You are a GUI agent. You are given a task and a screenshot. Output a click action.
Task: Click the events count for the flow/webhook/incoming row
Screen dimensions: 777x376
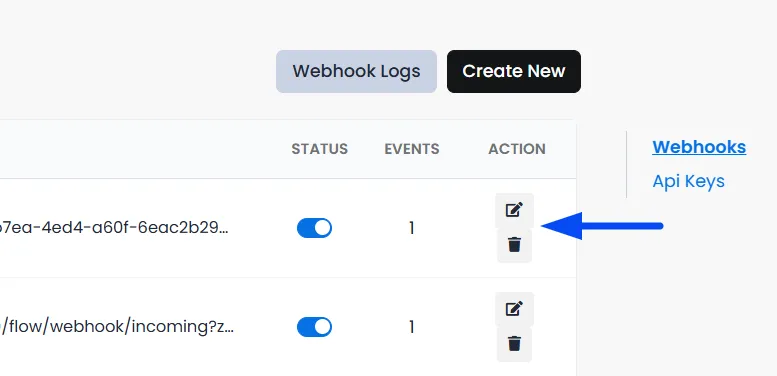coord(411,327)
